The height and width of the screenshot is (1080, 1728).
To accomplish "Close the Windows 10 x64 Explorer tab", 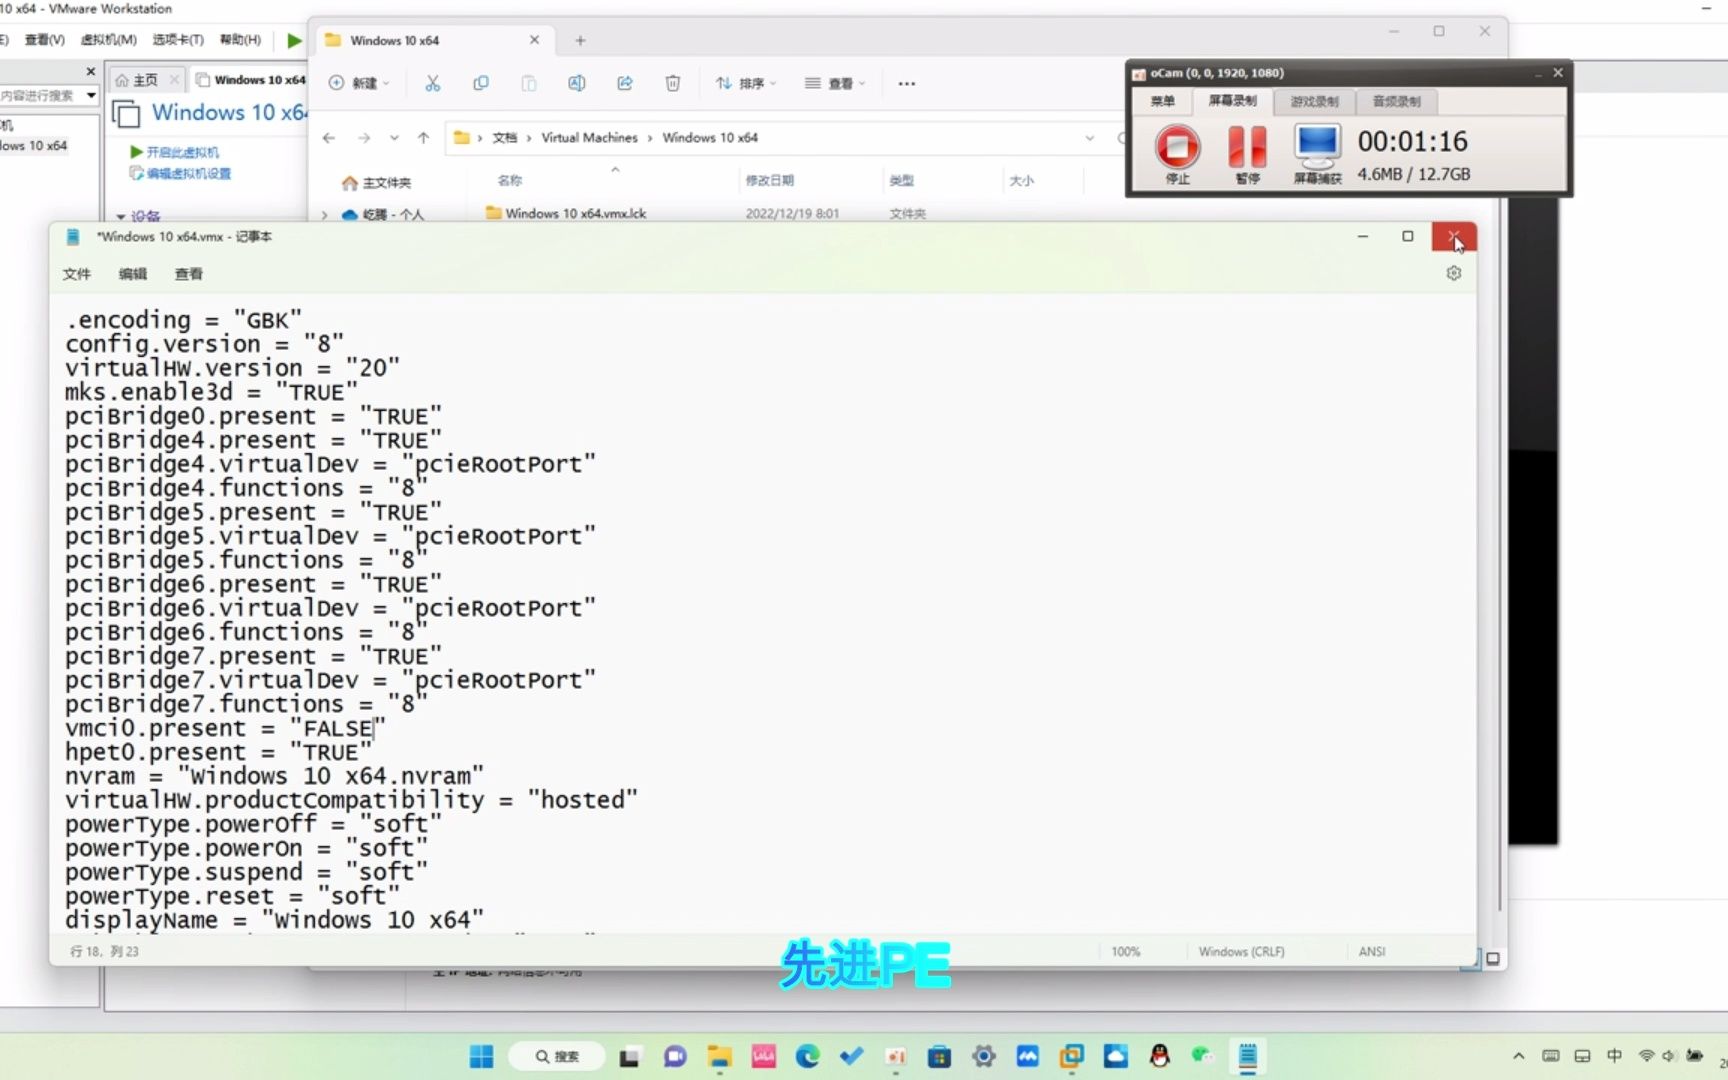I will tap(534, 40).
